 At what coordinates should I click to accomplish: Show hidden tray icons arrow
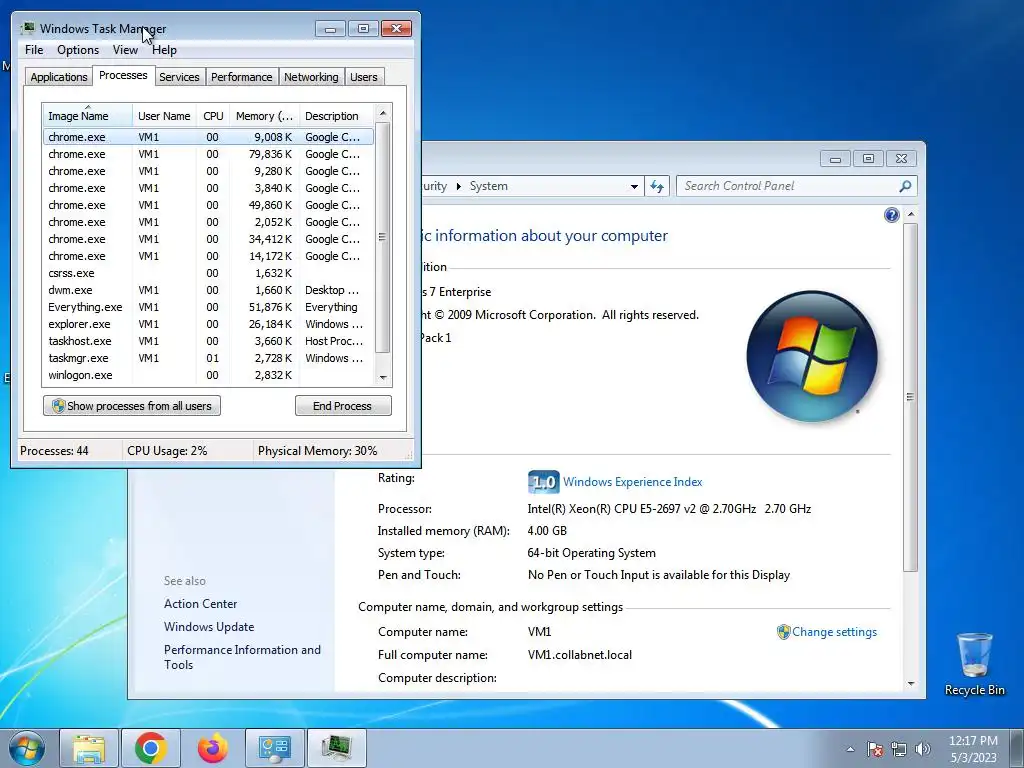click(x=850, y=749)
